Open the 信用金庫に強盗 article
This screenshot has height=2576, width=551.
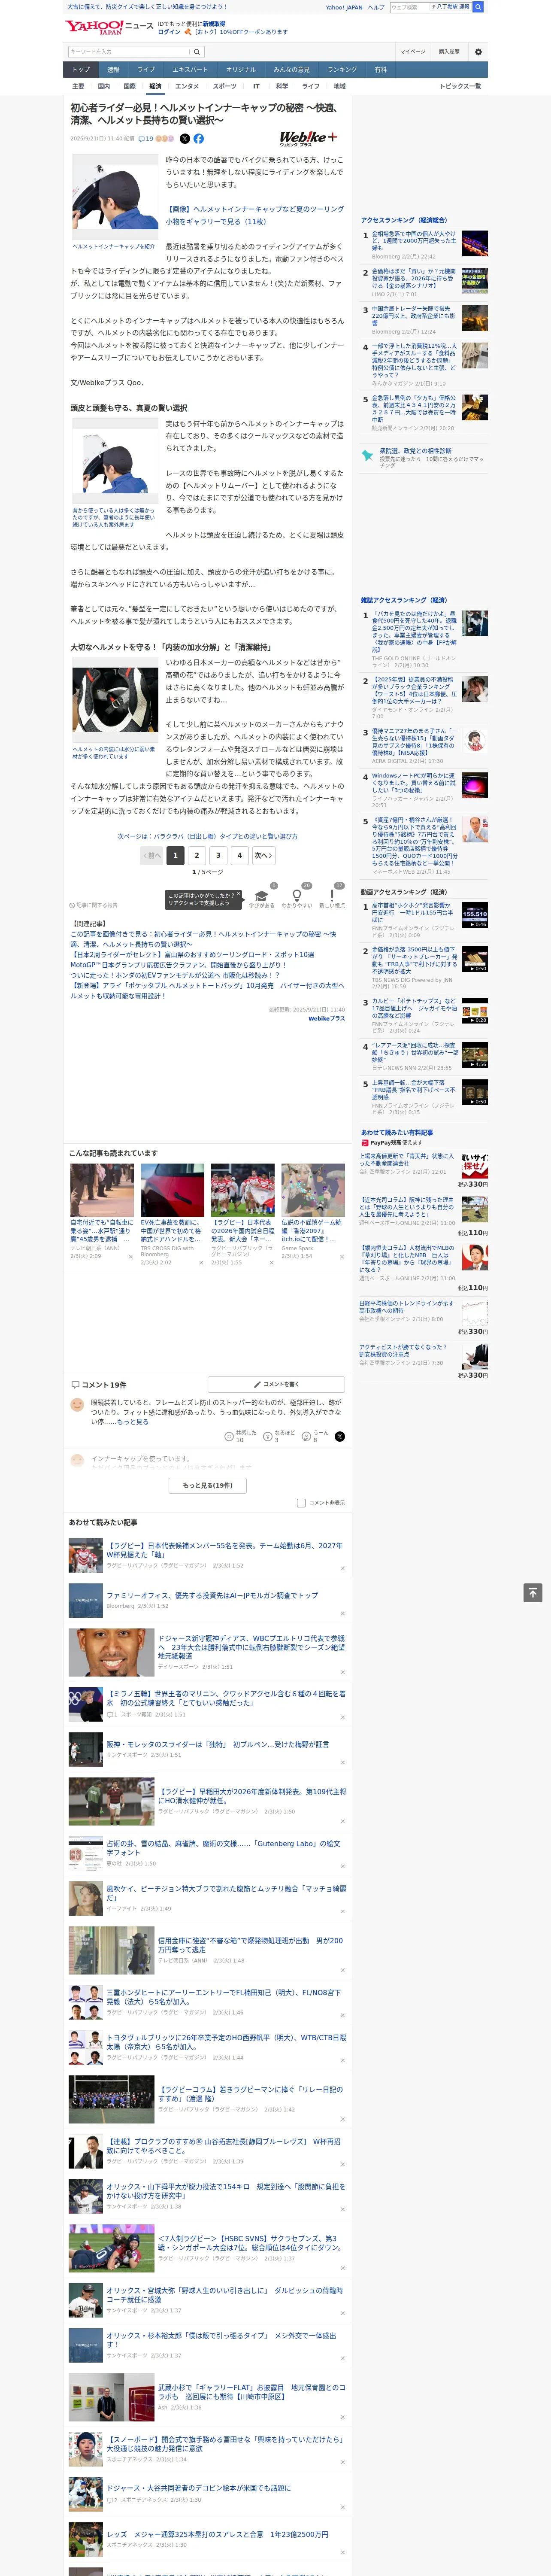tap(250, 1945)
